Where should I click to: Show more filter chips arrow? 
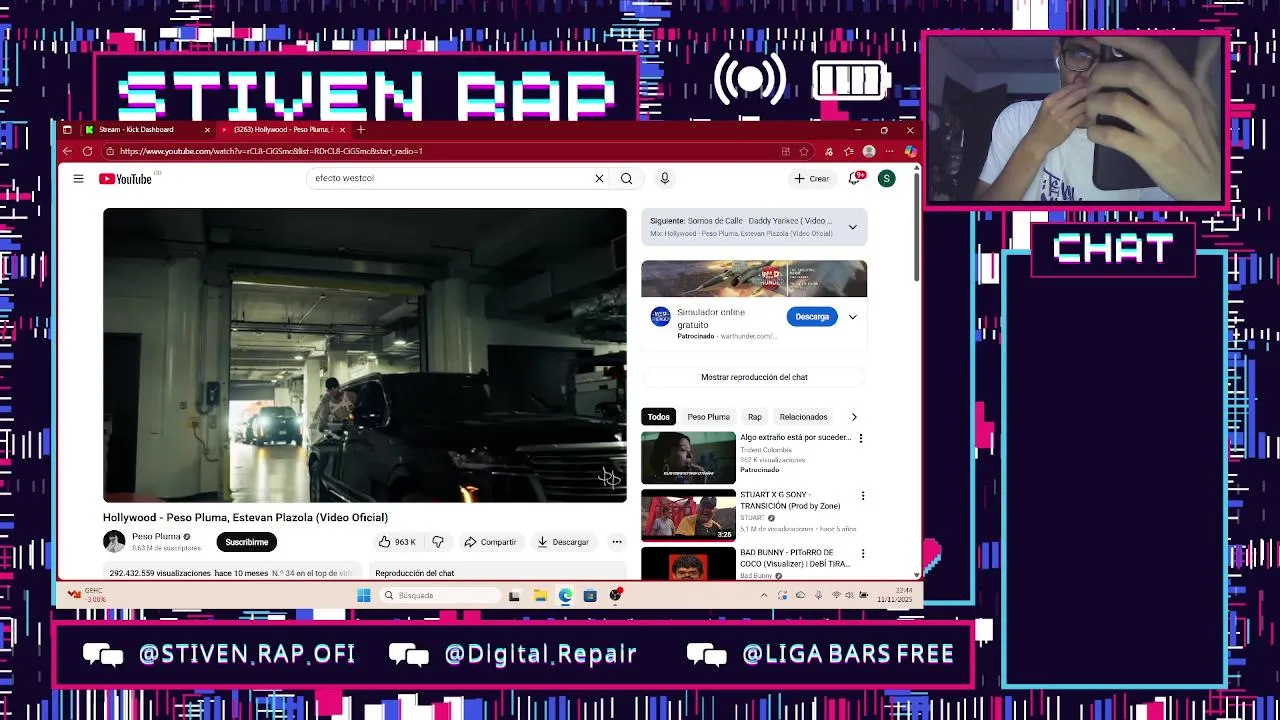click(x=854, y=417)
